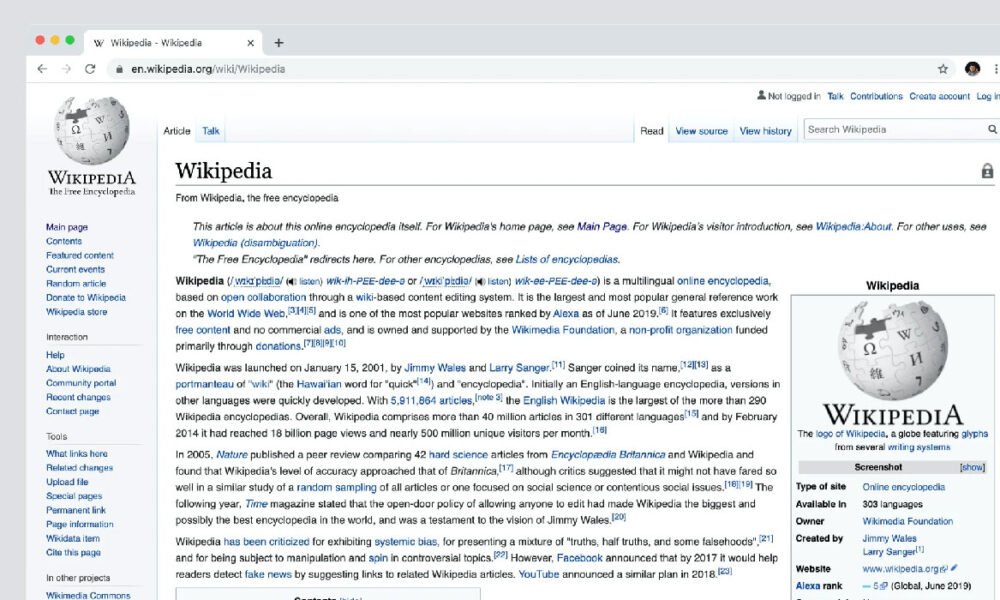
Task: Open Featured content in the sidebar
Action: [x=80, y=255]
